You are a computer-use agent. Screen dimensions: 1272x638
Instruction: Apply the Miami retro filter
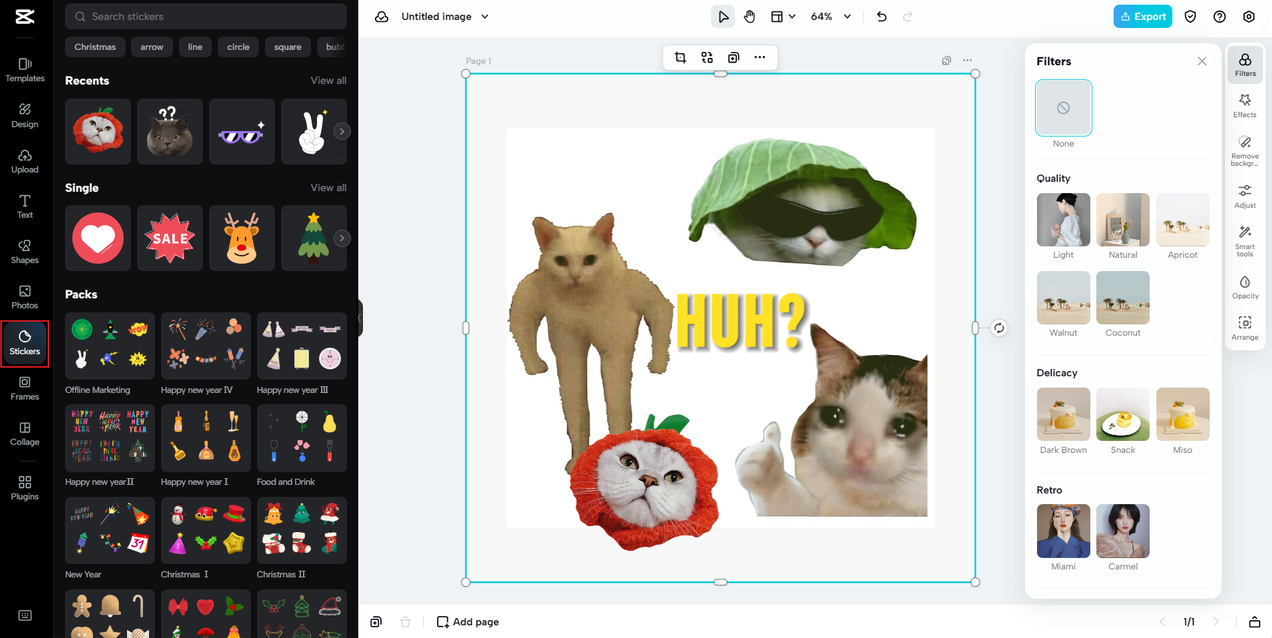[x=1063, y=531]
